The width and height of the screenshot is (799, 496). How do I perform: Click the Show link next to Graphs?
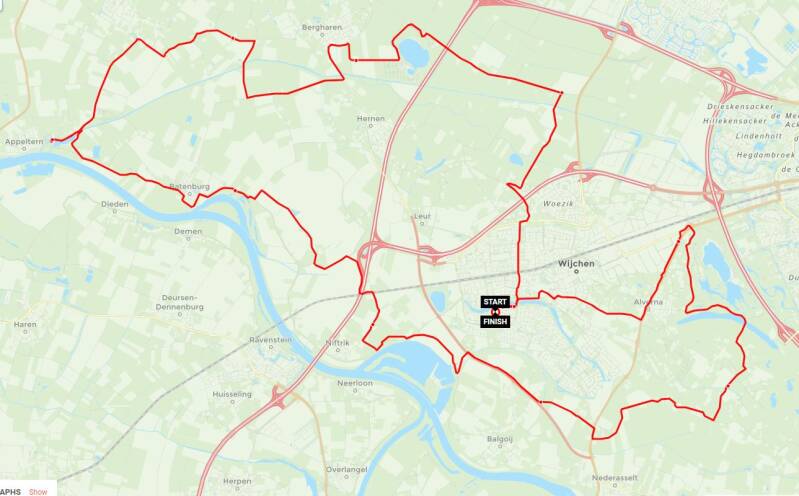click(x=38, y=491)
